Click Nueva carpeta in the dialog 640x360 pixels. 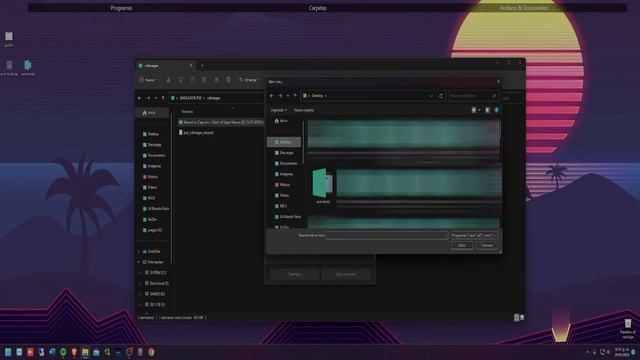click(304, 110)
